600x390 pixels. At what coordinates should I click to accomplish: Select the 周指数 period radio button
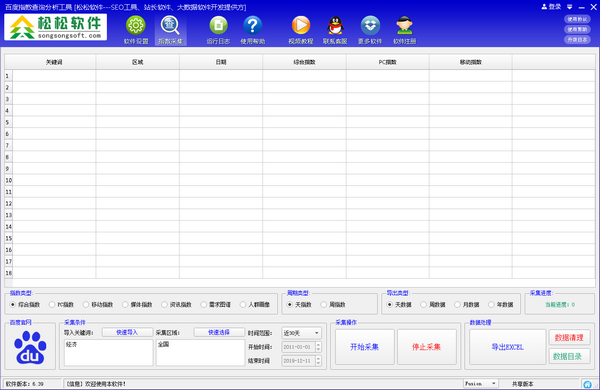(324, 305)
